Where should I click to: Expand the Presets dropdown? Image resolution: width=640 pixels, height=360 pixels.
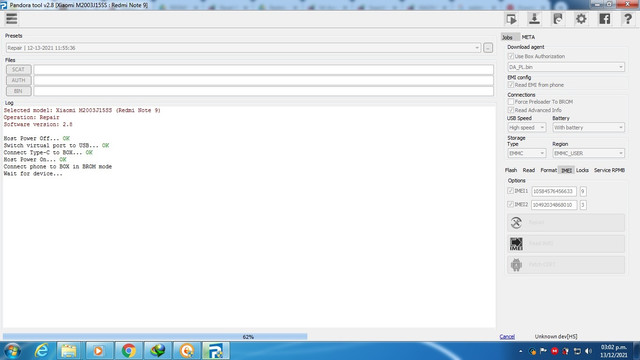click(243, 48)
